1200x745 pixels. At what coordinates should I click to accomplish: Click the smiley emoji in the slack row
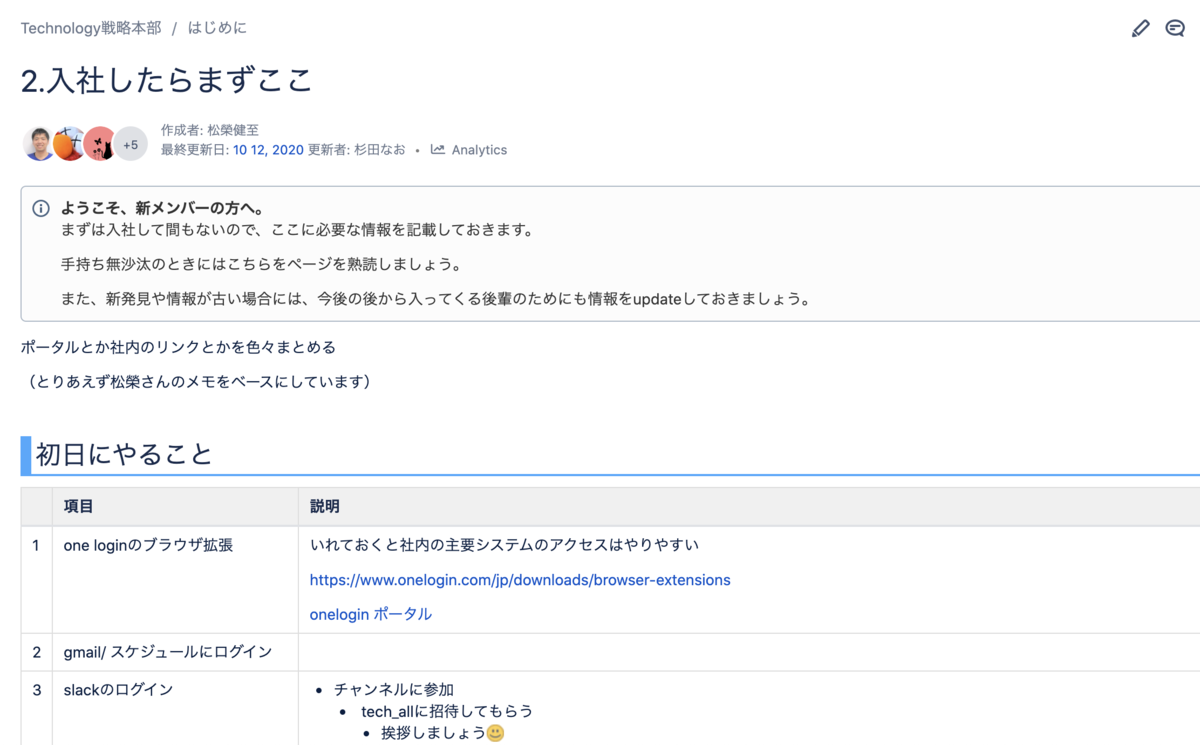[x=497, y=733]
